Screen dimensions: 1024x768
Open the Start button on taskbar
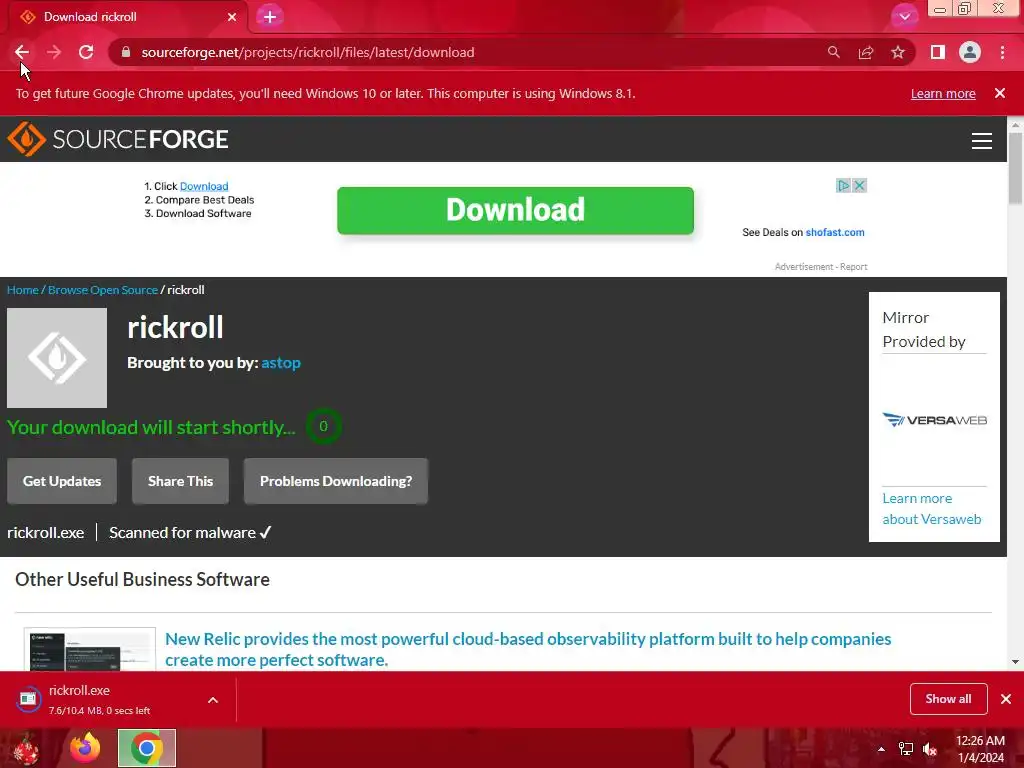[25, 748]
